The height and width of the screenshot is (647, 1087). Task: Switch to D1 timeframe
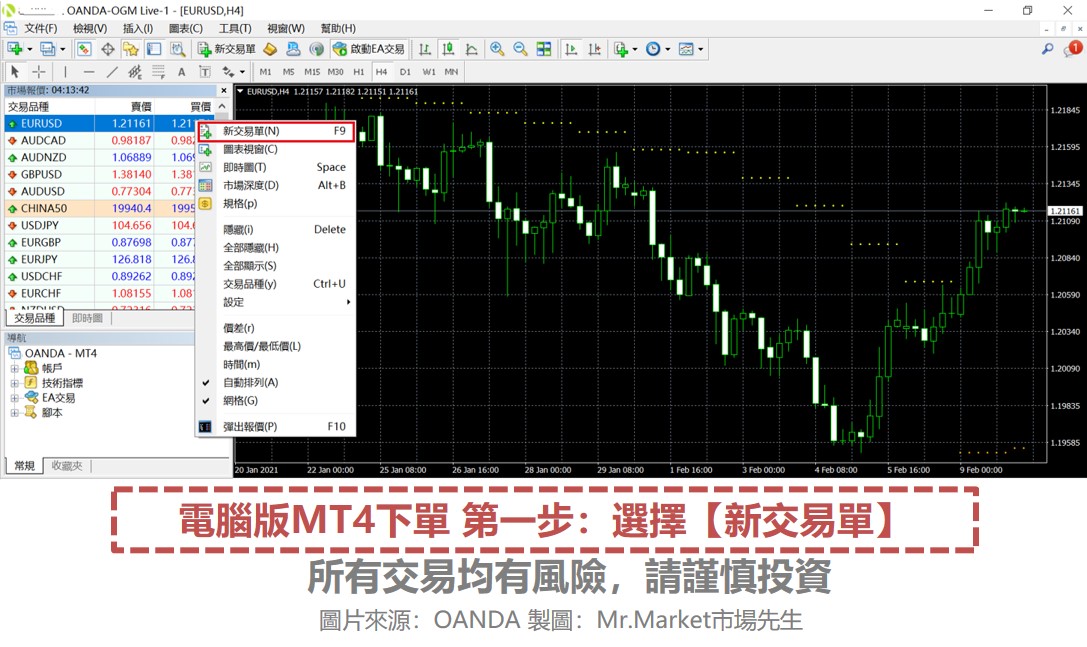pos(406,71)
